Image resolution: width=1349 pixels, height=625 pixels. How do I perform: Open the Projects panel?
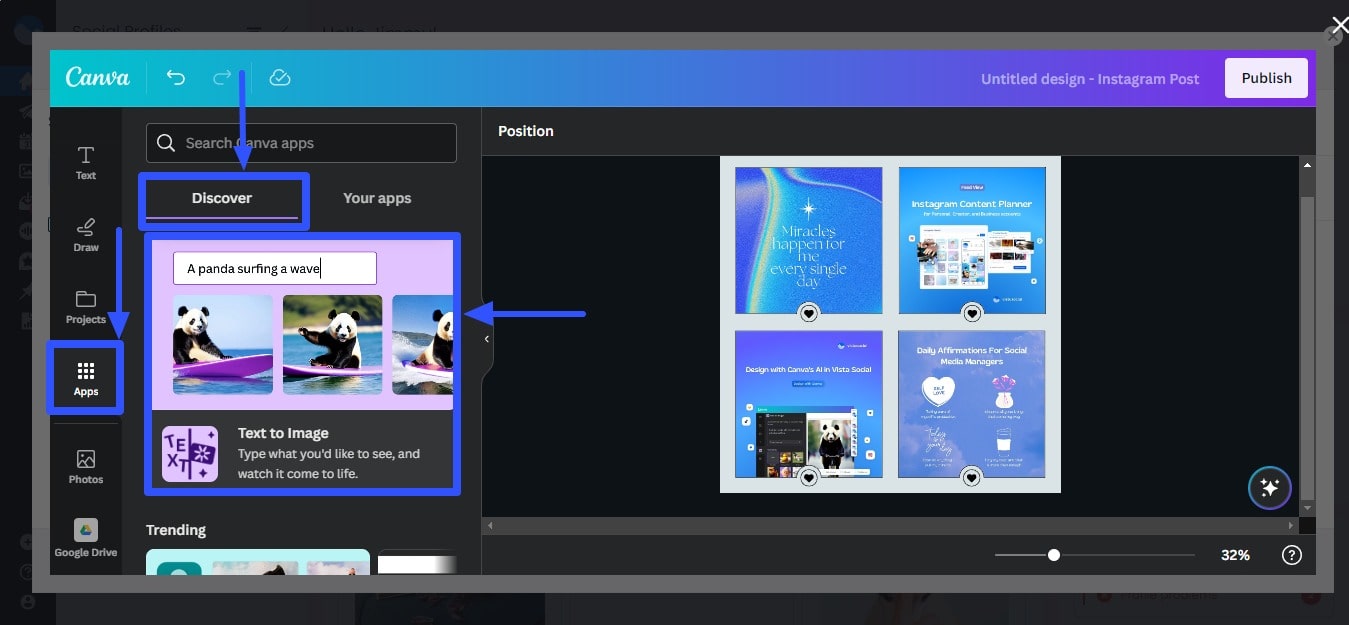pos(85,305)
